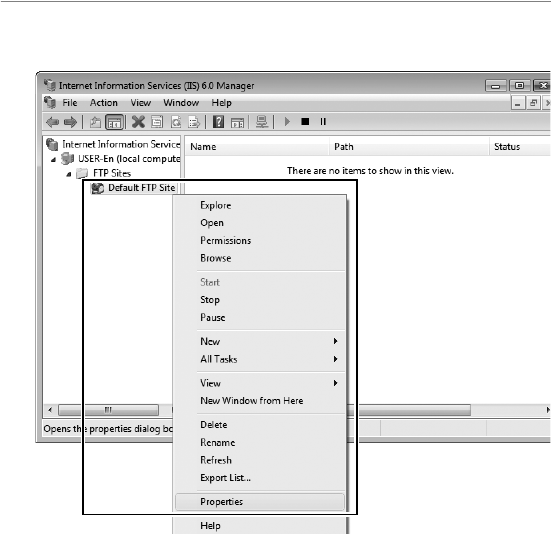Choose Properties from the context menu

[x=260, y=502]
